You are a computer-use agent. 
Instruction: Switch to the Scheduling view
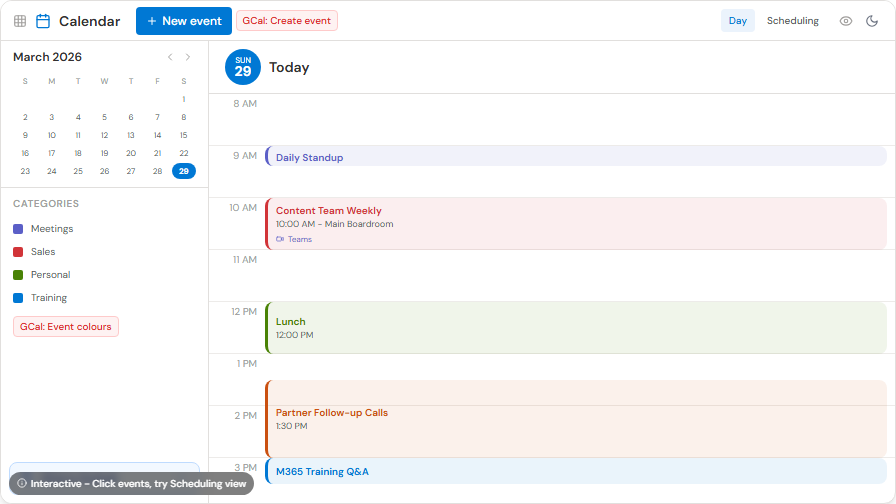coord(793,21)
